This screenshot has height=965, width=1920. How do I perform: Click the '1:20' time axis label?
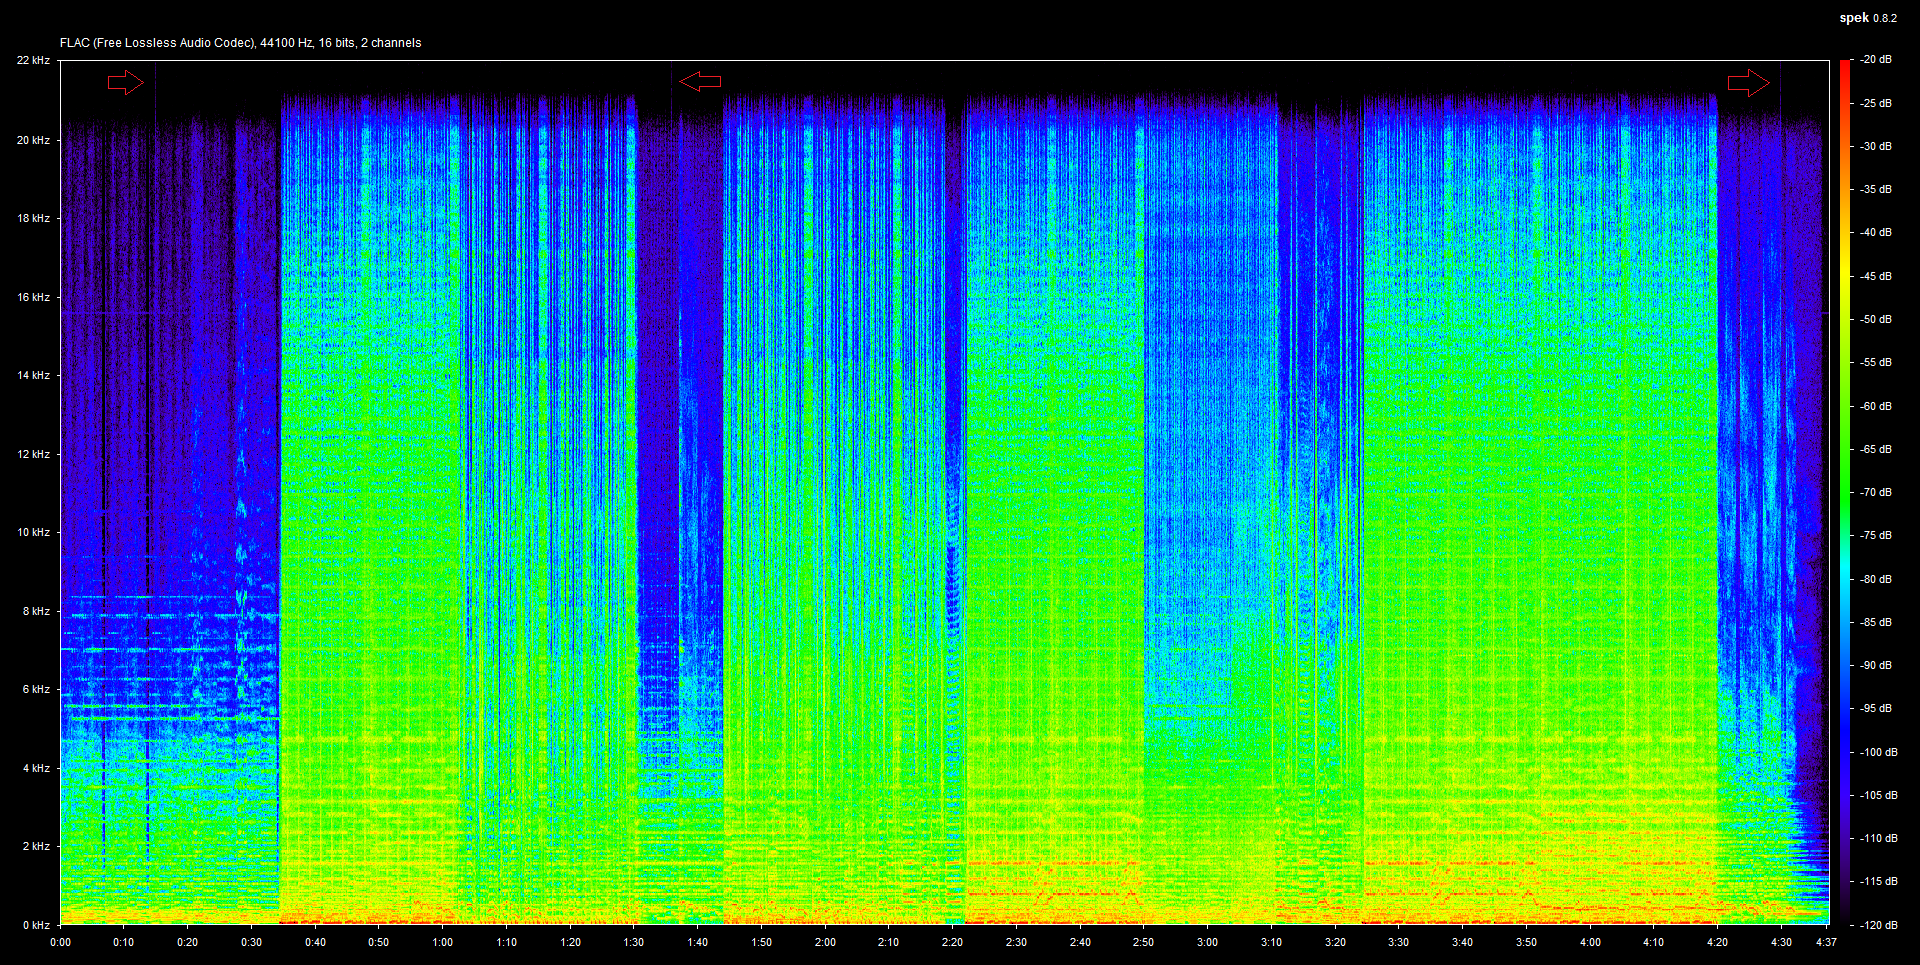[570, 942]
